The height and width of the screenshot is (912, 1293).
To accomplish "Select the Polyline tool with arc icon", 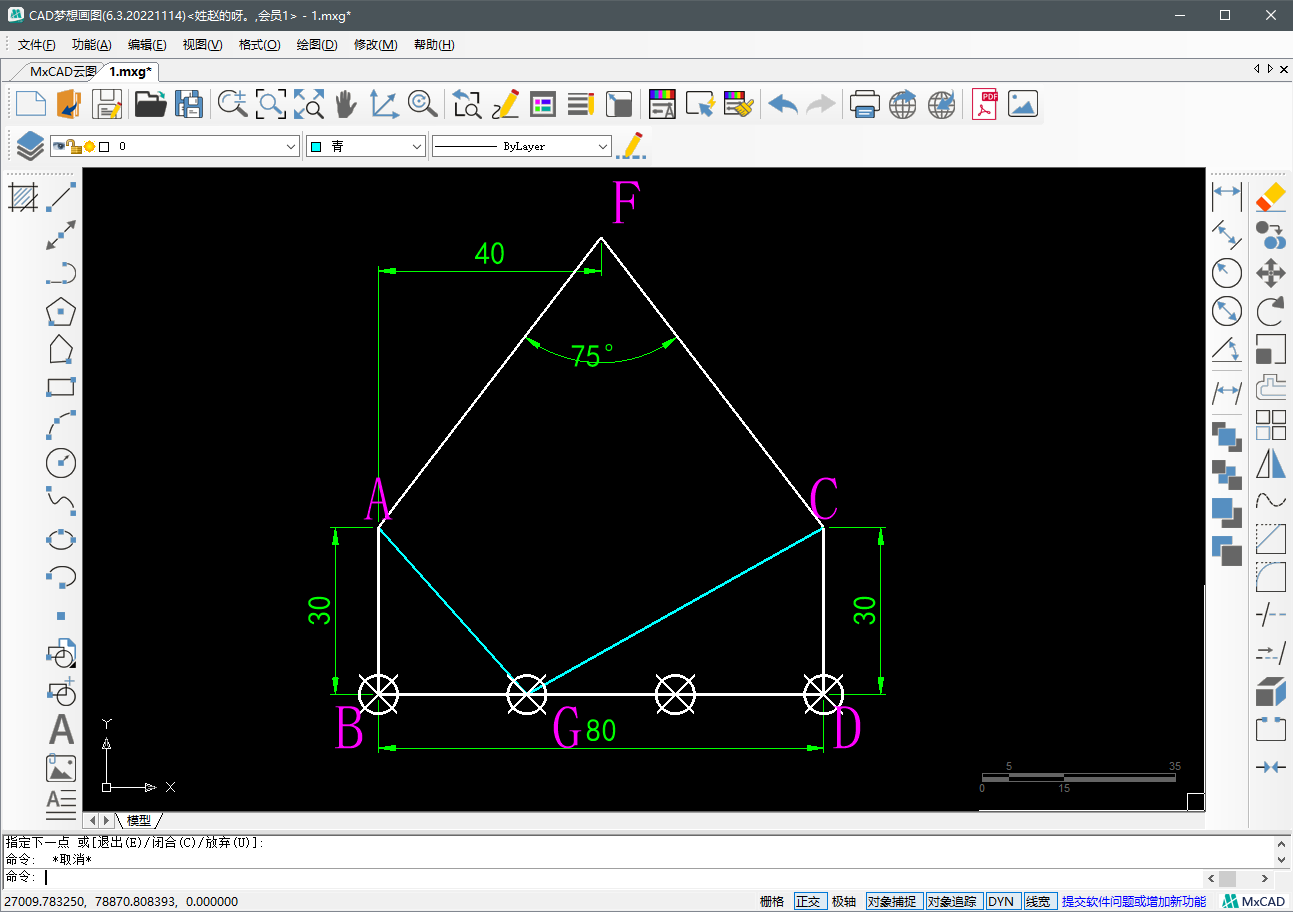I will (x=62, y=273).
